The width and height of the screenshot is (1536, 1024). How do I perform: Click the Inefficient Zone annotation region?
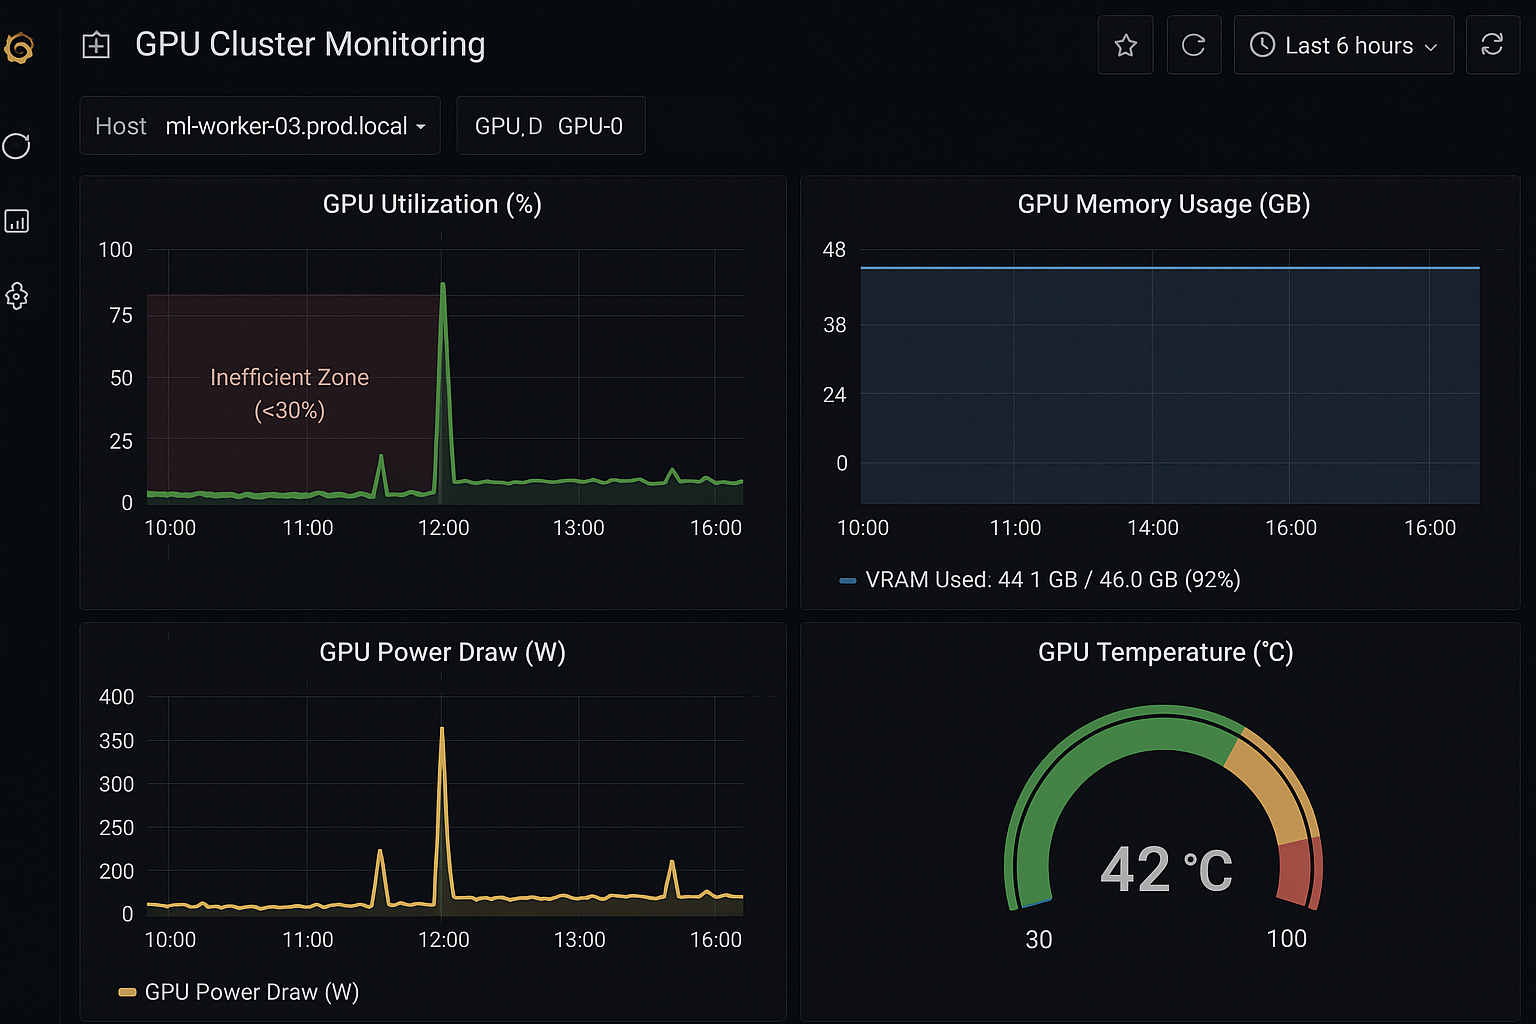pyautogui.click(x=289, y=394)
